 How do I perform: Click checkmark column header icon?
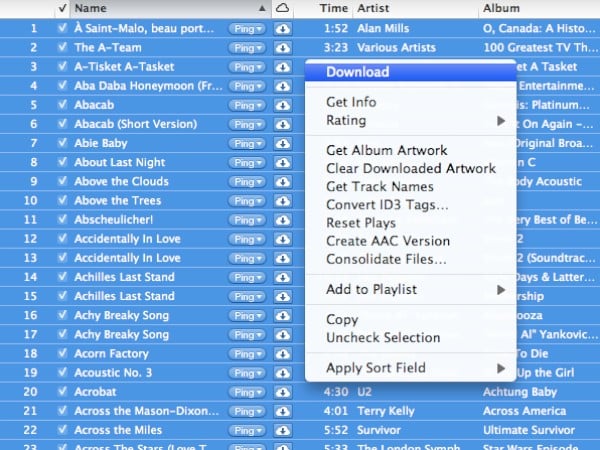point(63,8)
